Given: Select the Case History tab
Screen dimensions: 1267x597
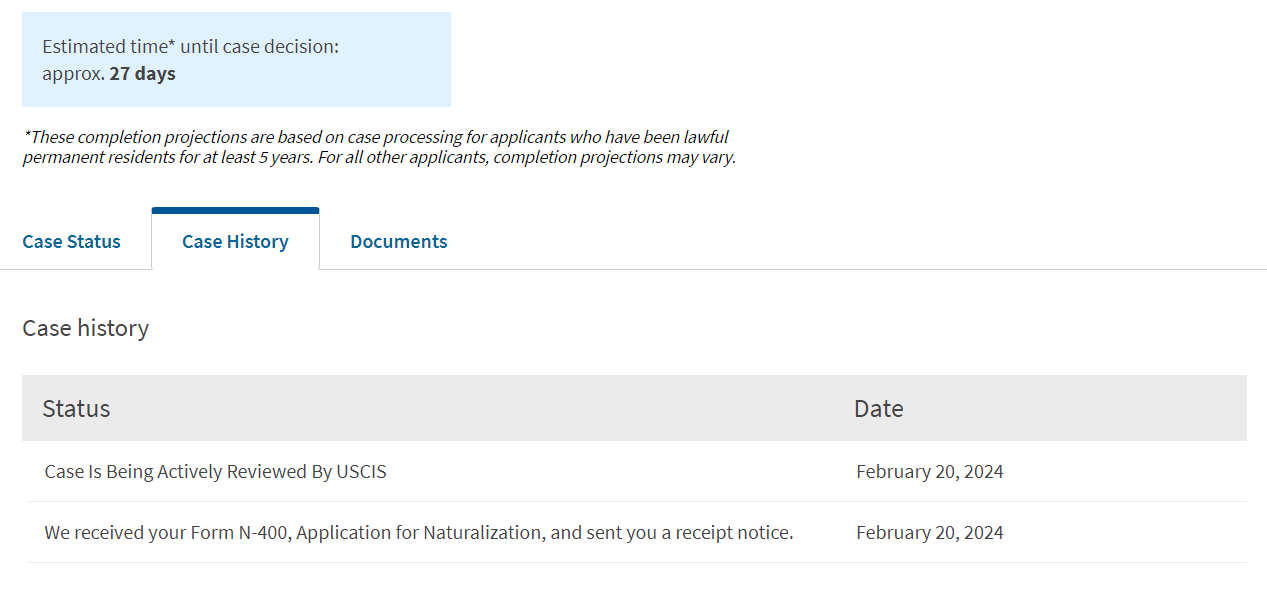Looking at the screenshot, I should (235, 242).
